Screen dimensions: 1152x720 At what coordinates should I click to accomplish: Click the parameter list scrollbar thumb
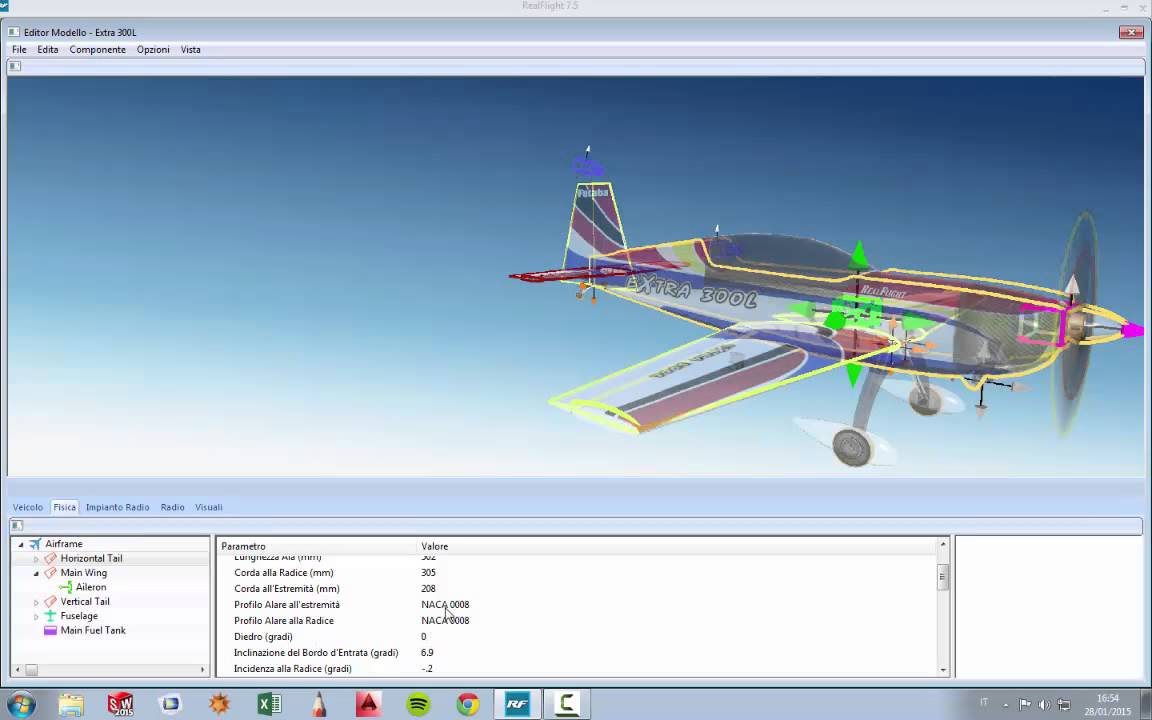[x=943, y=577]
